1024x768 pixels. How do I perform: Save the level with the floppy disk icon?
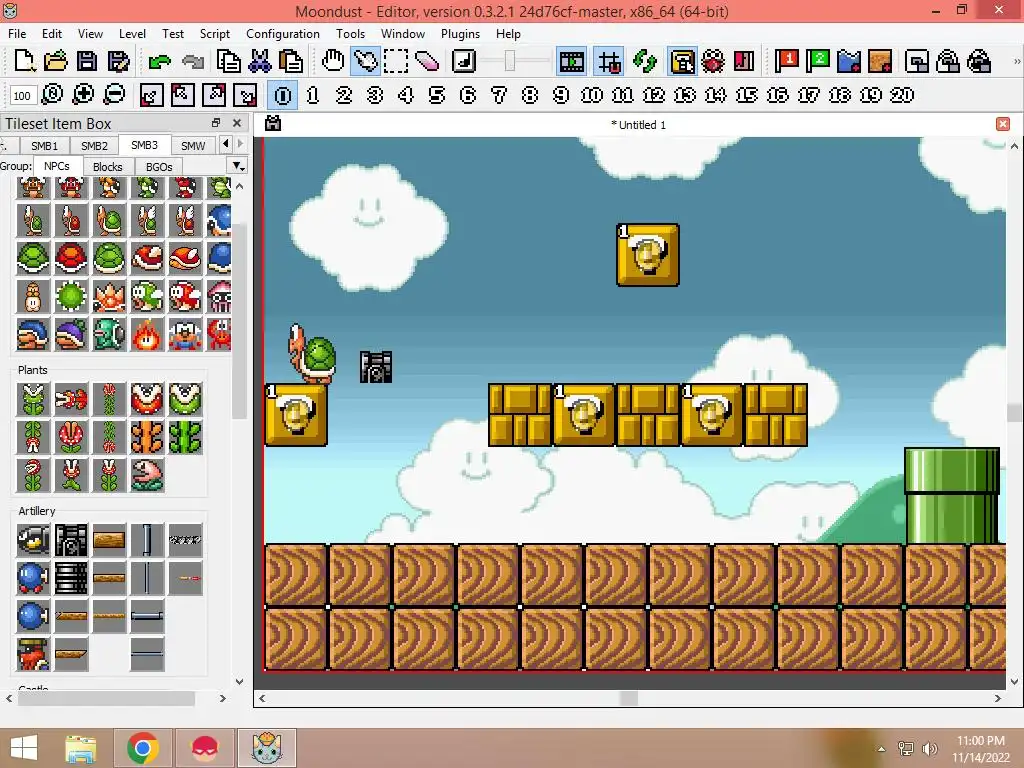(87, 61)
